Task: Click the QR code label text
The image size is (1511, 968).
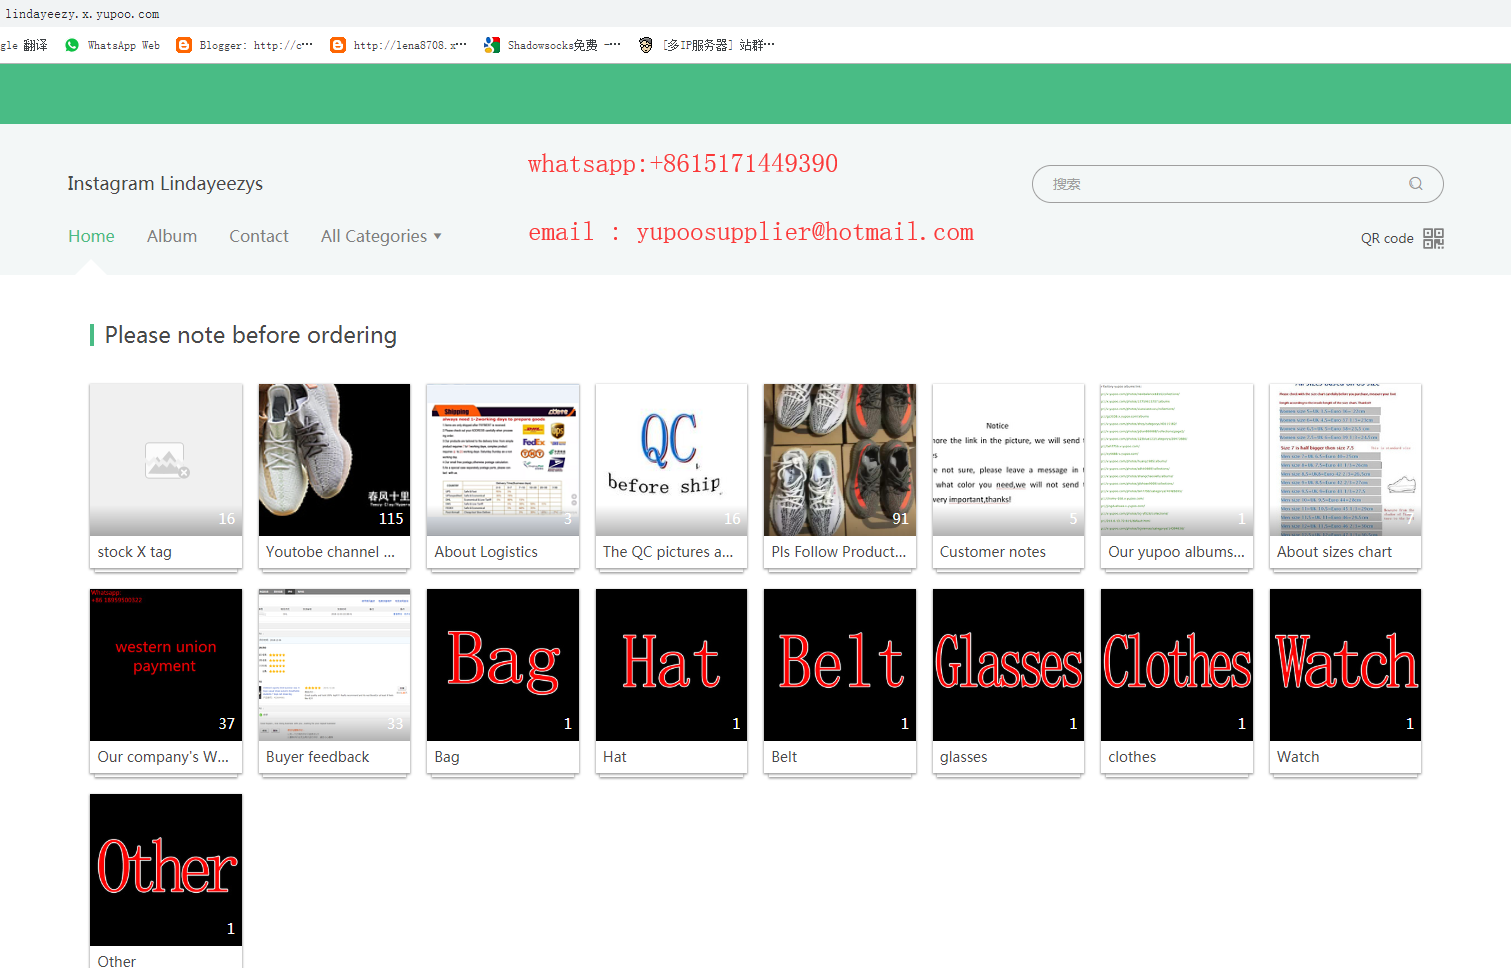Action: 1387,238
